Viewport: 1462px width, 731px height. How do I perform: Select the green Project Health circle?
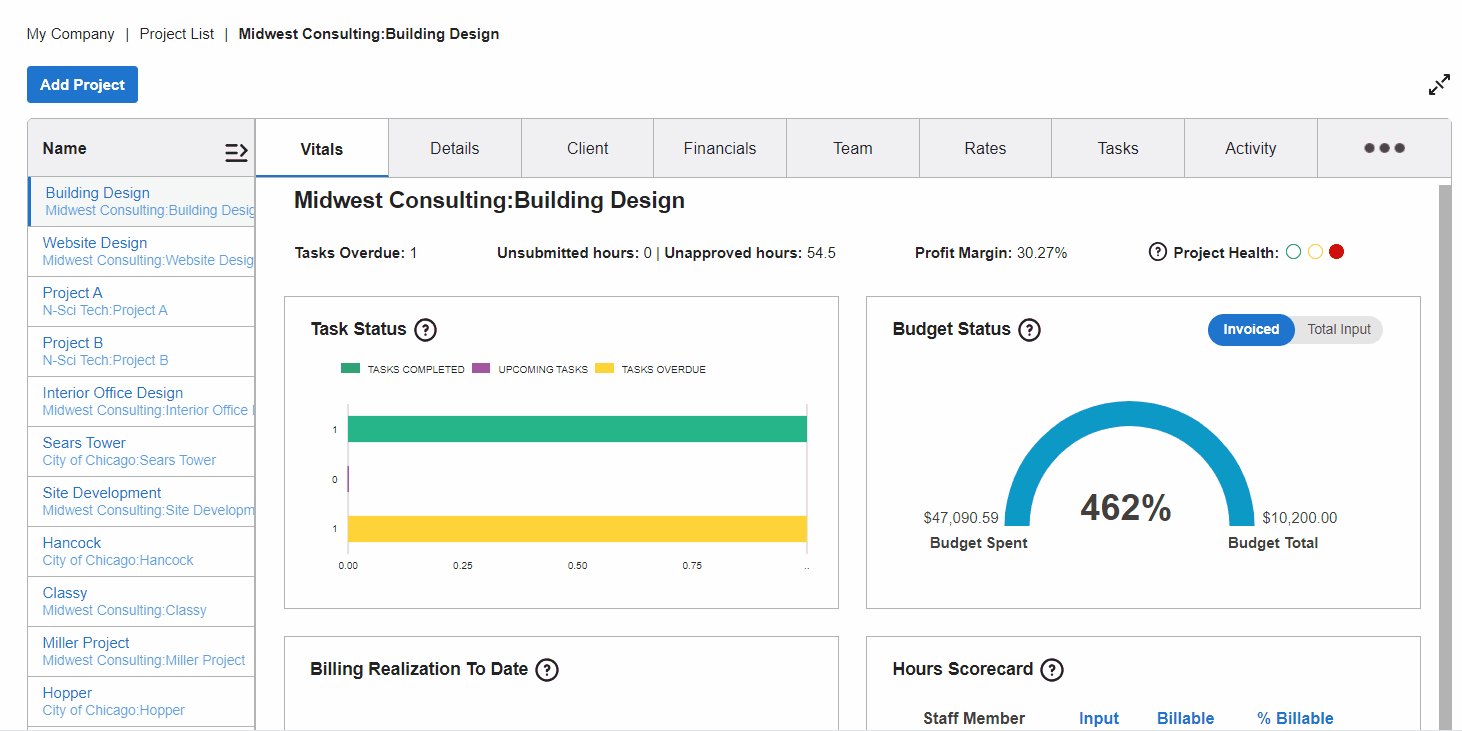[x=1294, y=252]
